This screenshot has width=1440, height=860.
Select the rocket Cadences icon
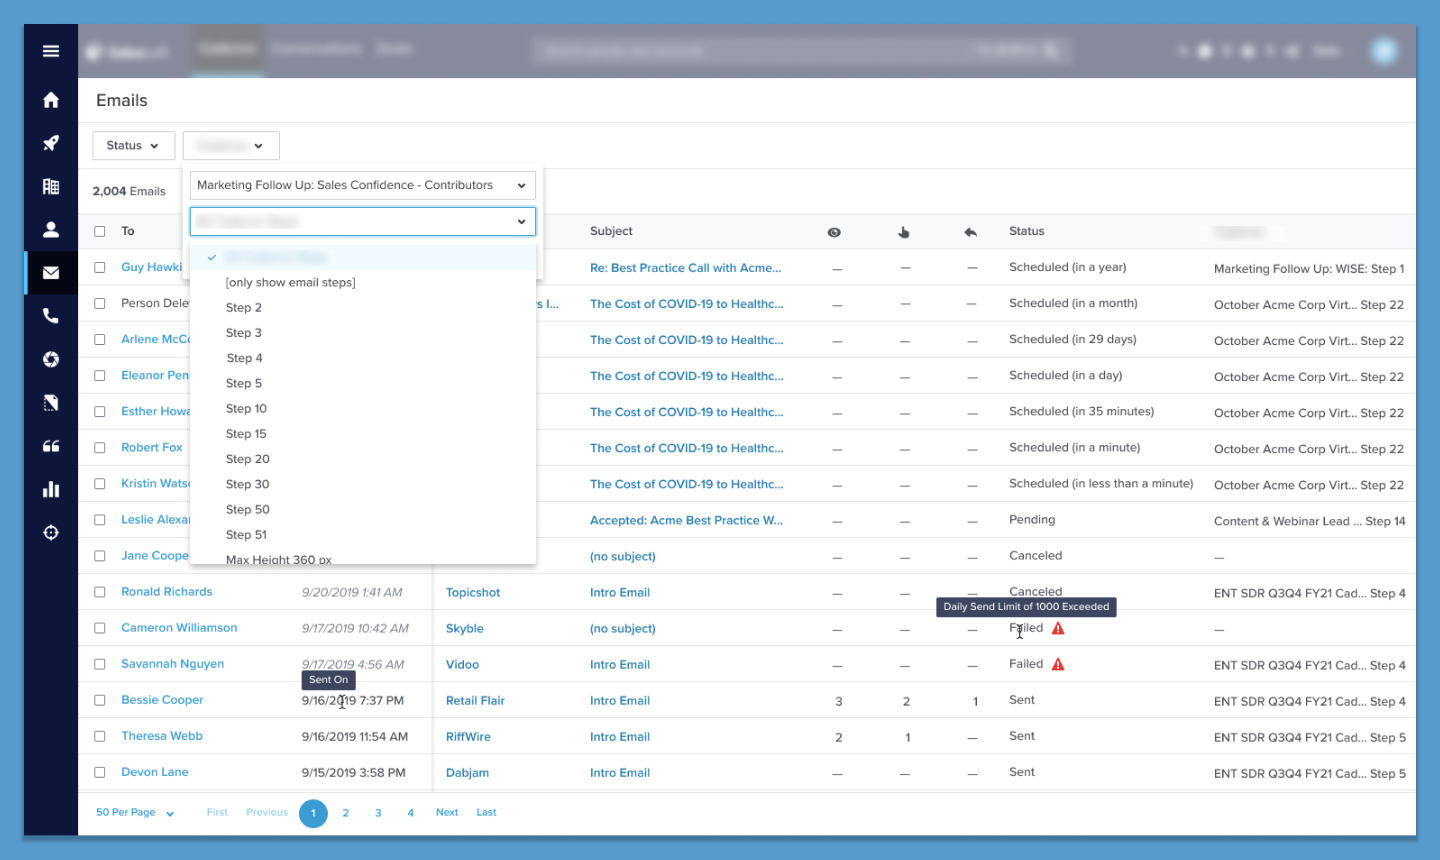[50, 143]
